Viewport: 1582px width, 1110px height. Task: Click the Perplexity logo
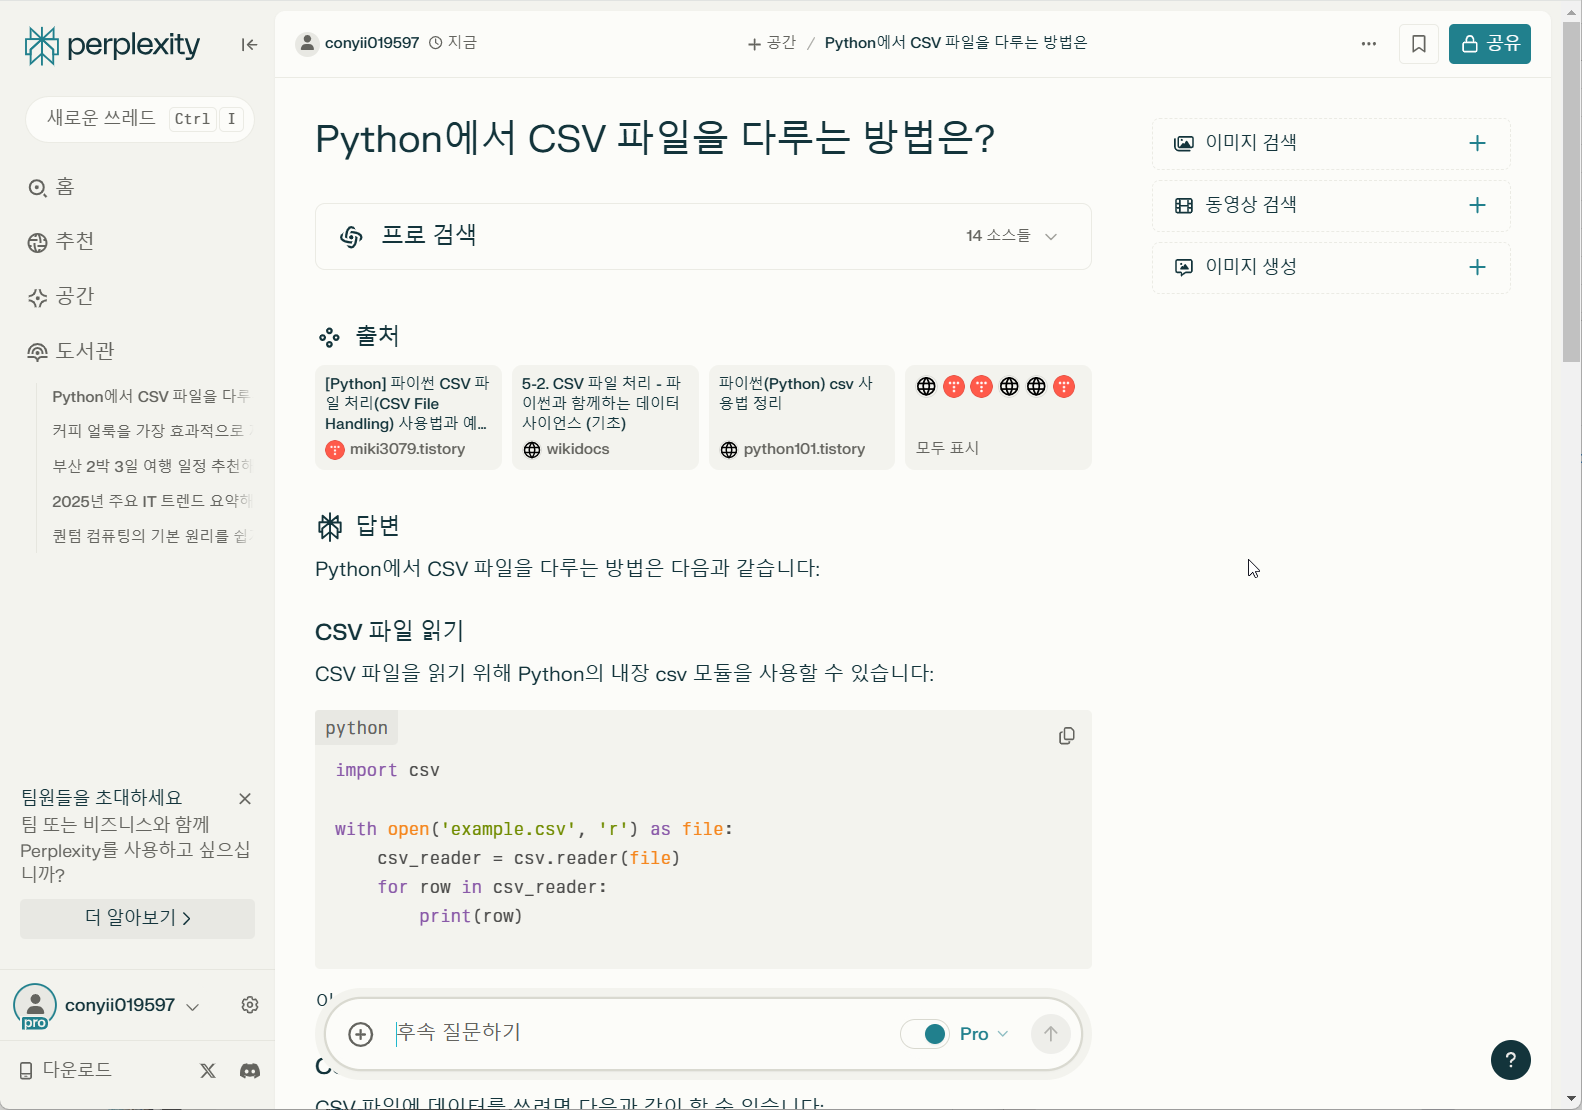point(112,45)
